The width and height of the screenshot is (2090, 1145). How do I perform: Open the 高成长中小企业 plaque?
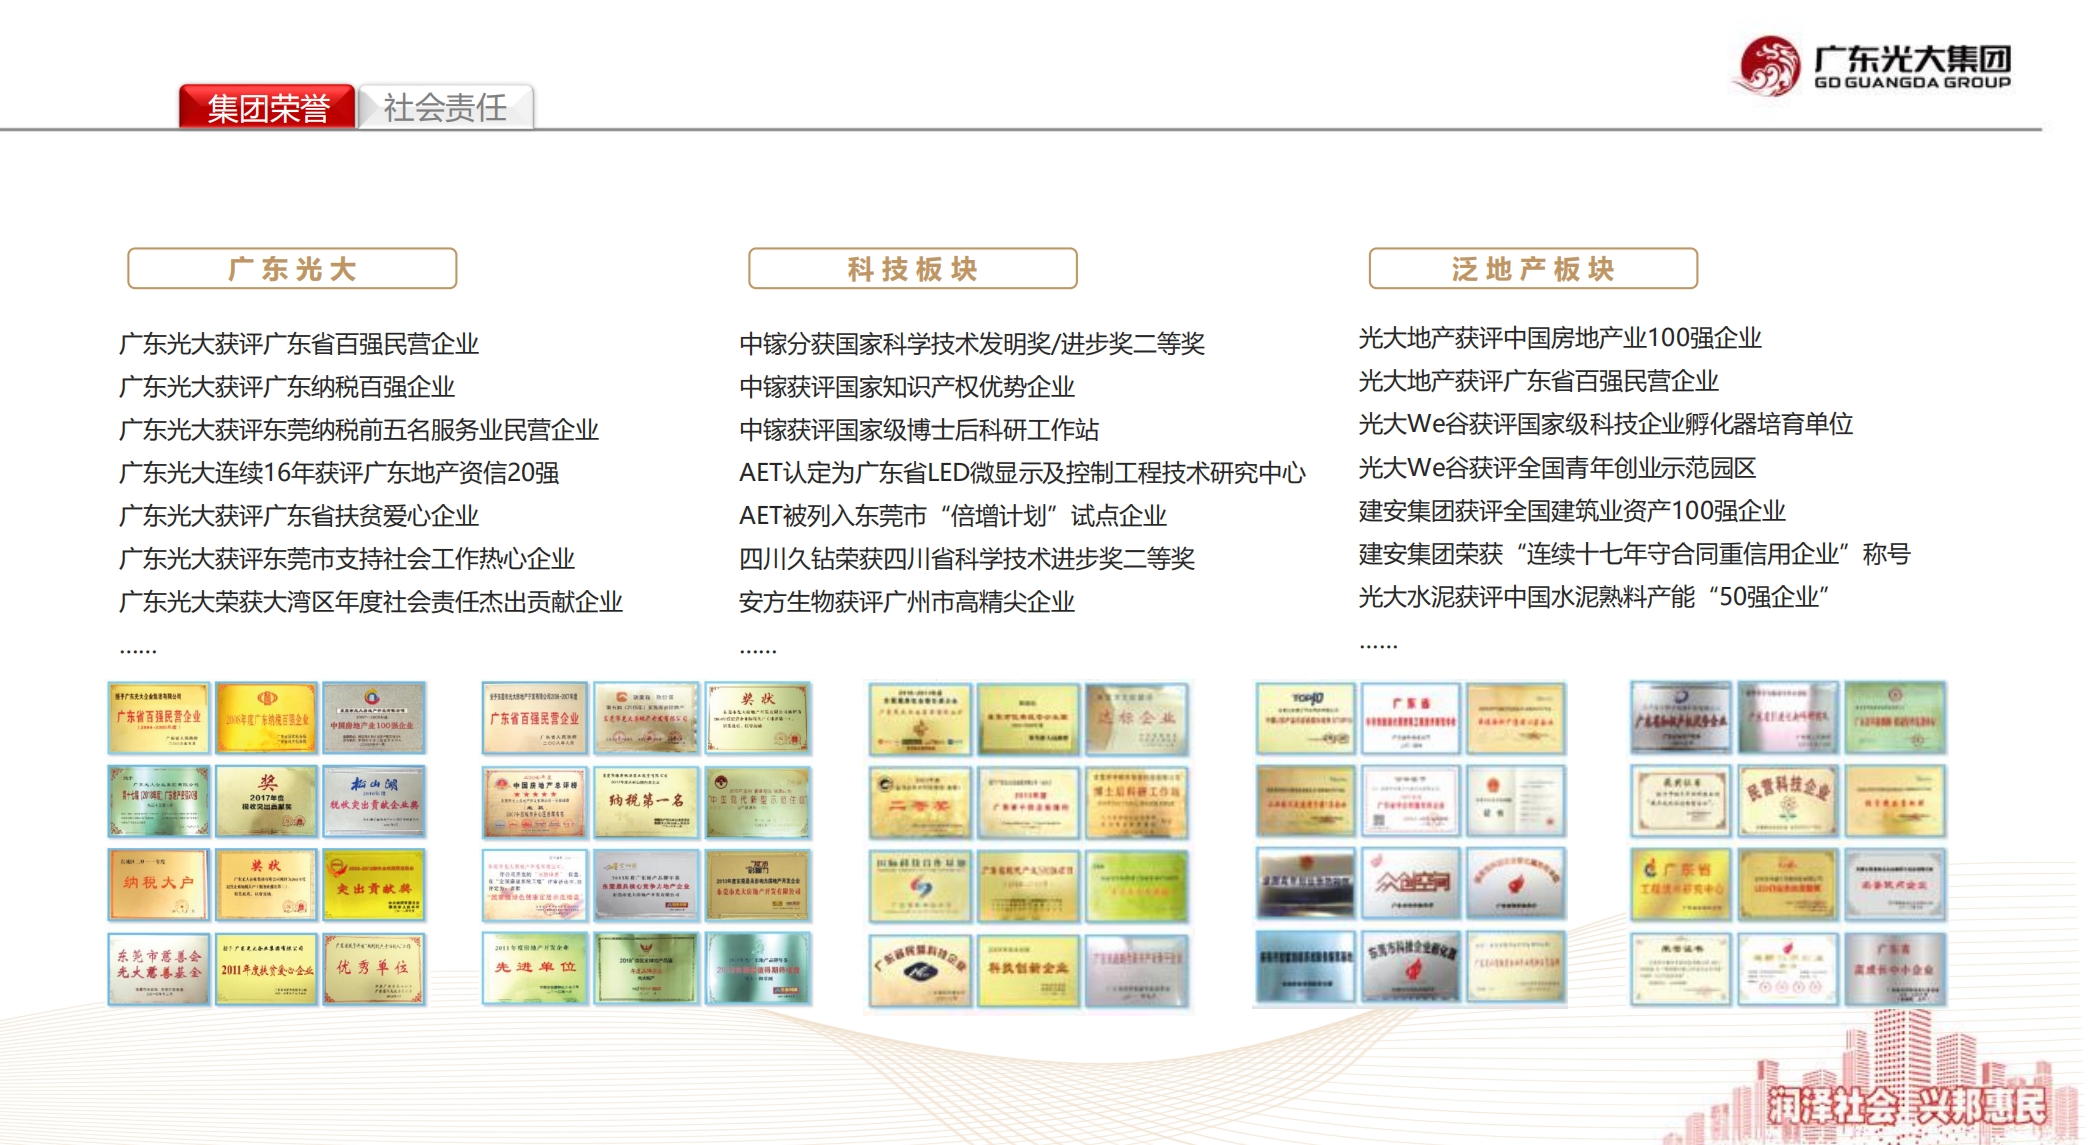pos(1895,968)
